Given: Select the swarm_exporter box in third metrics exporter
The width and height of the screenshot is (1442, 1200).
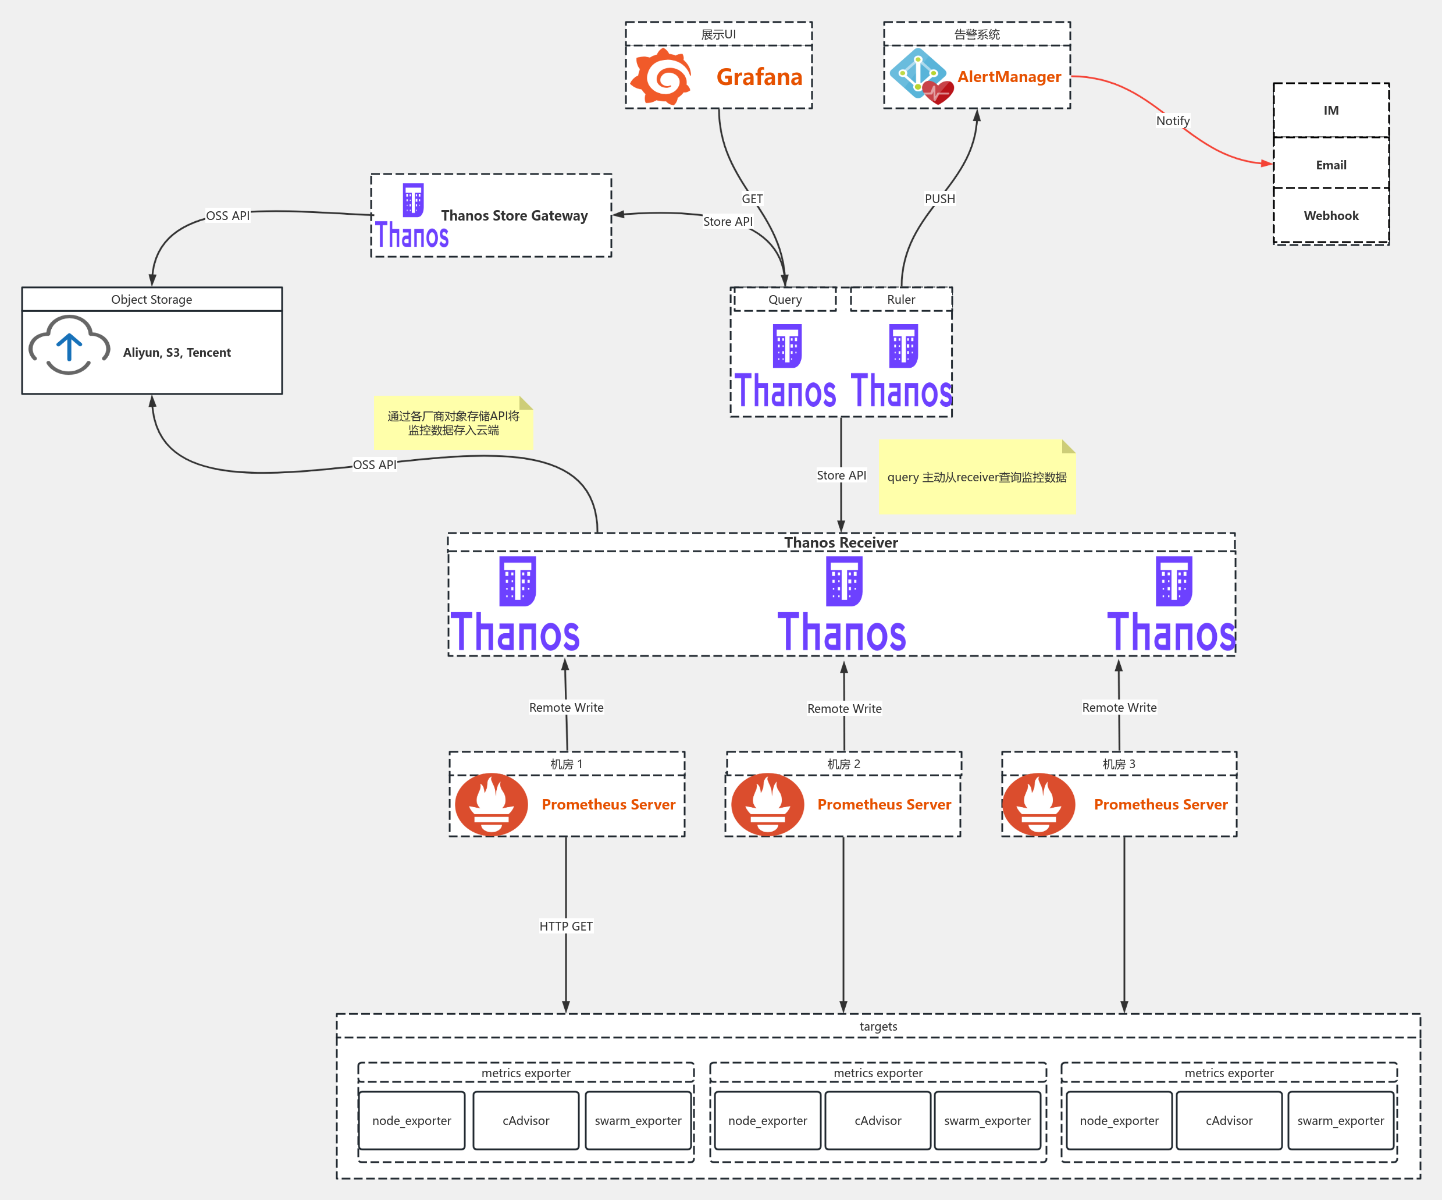Looking at the screenshot, I should point(1341,1120).
